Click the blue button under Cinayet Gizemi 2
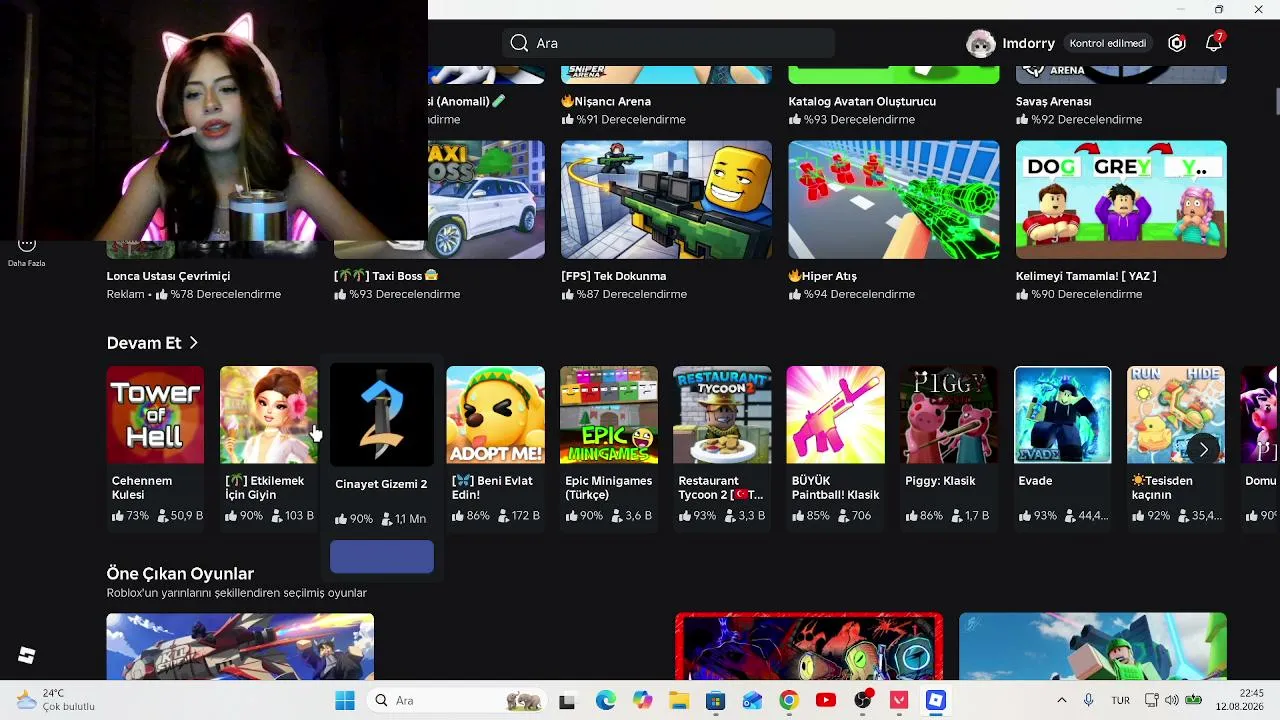Image resolution: width=1280 pixels, height=720 pixels. click(382, 557)
